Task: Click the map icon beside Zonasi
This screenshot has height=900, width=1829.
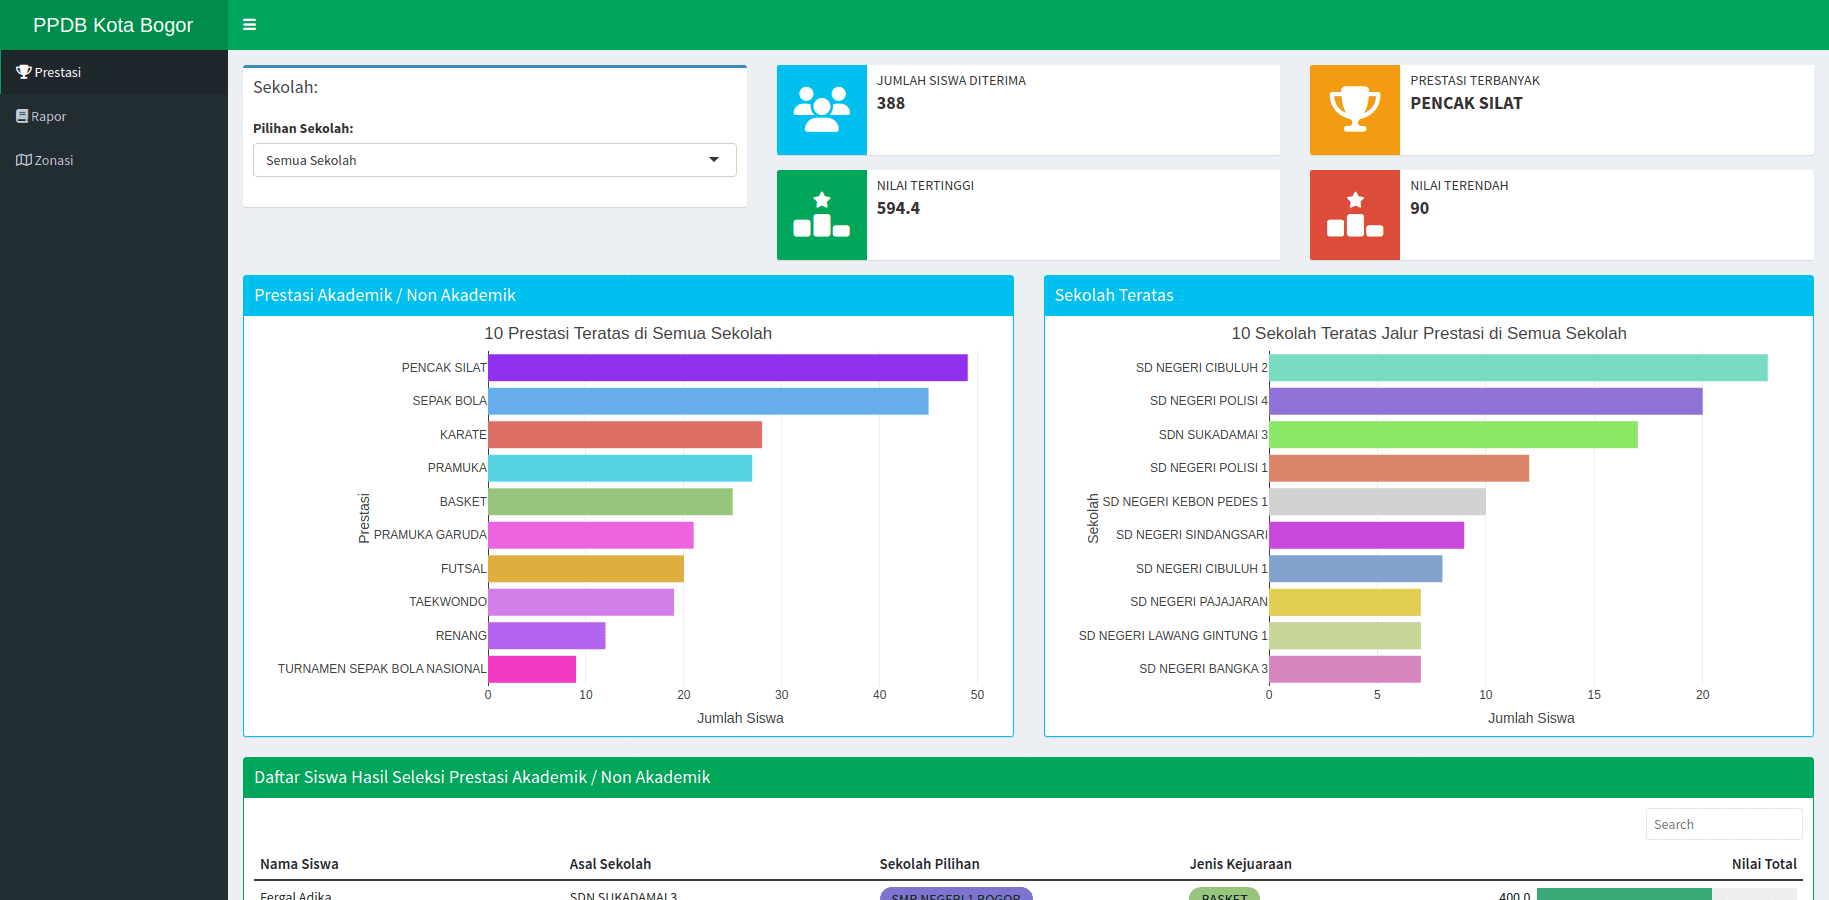Action: tap(24, 160)
